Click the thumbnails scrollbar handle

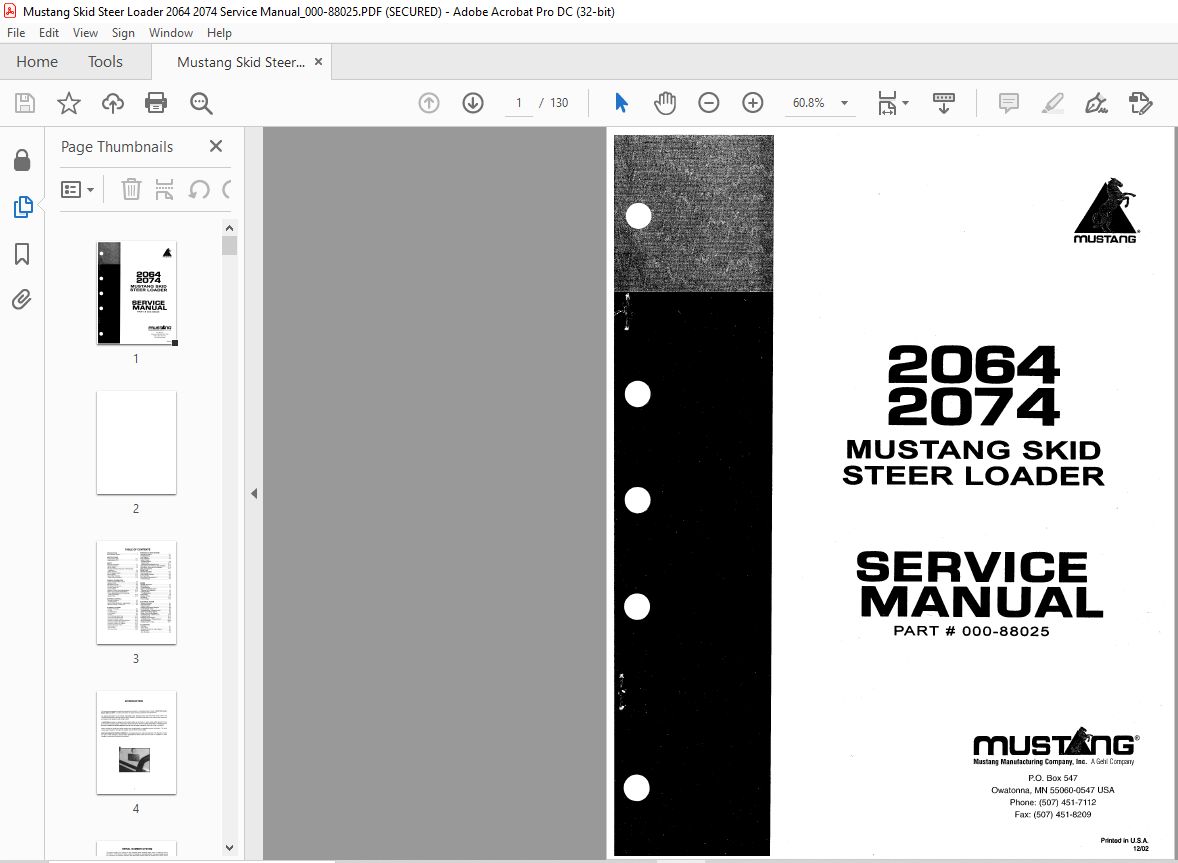click(229, 246)
